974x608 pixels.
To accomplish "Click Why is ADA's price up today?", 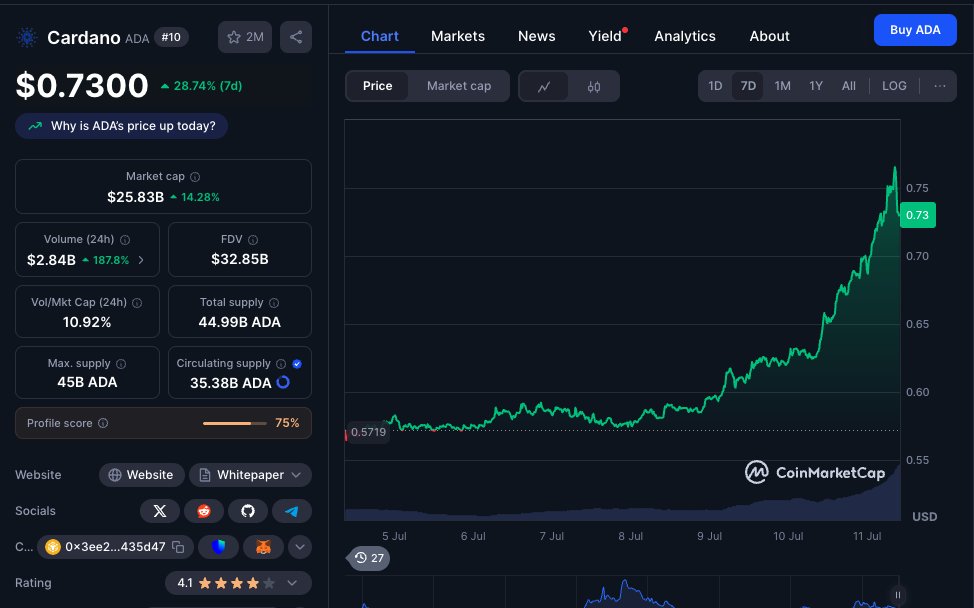I will point(122,126).
